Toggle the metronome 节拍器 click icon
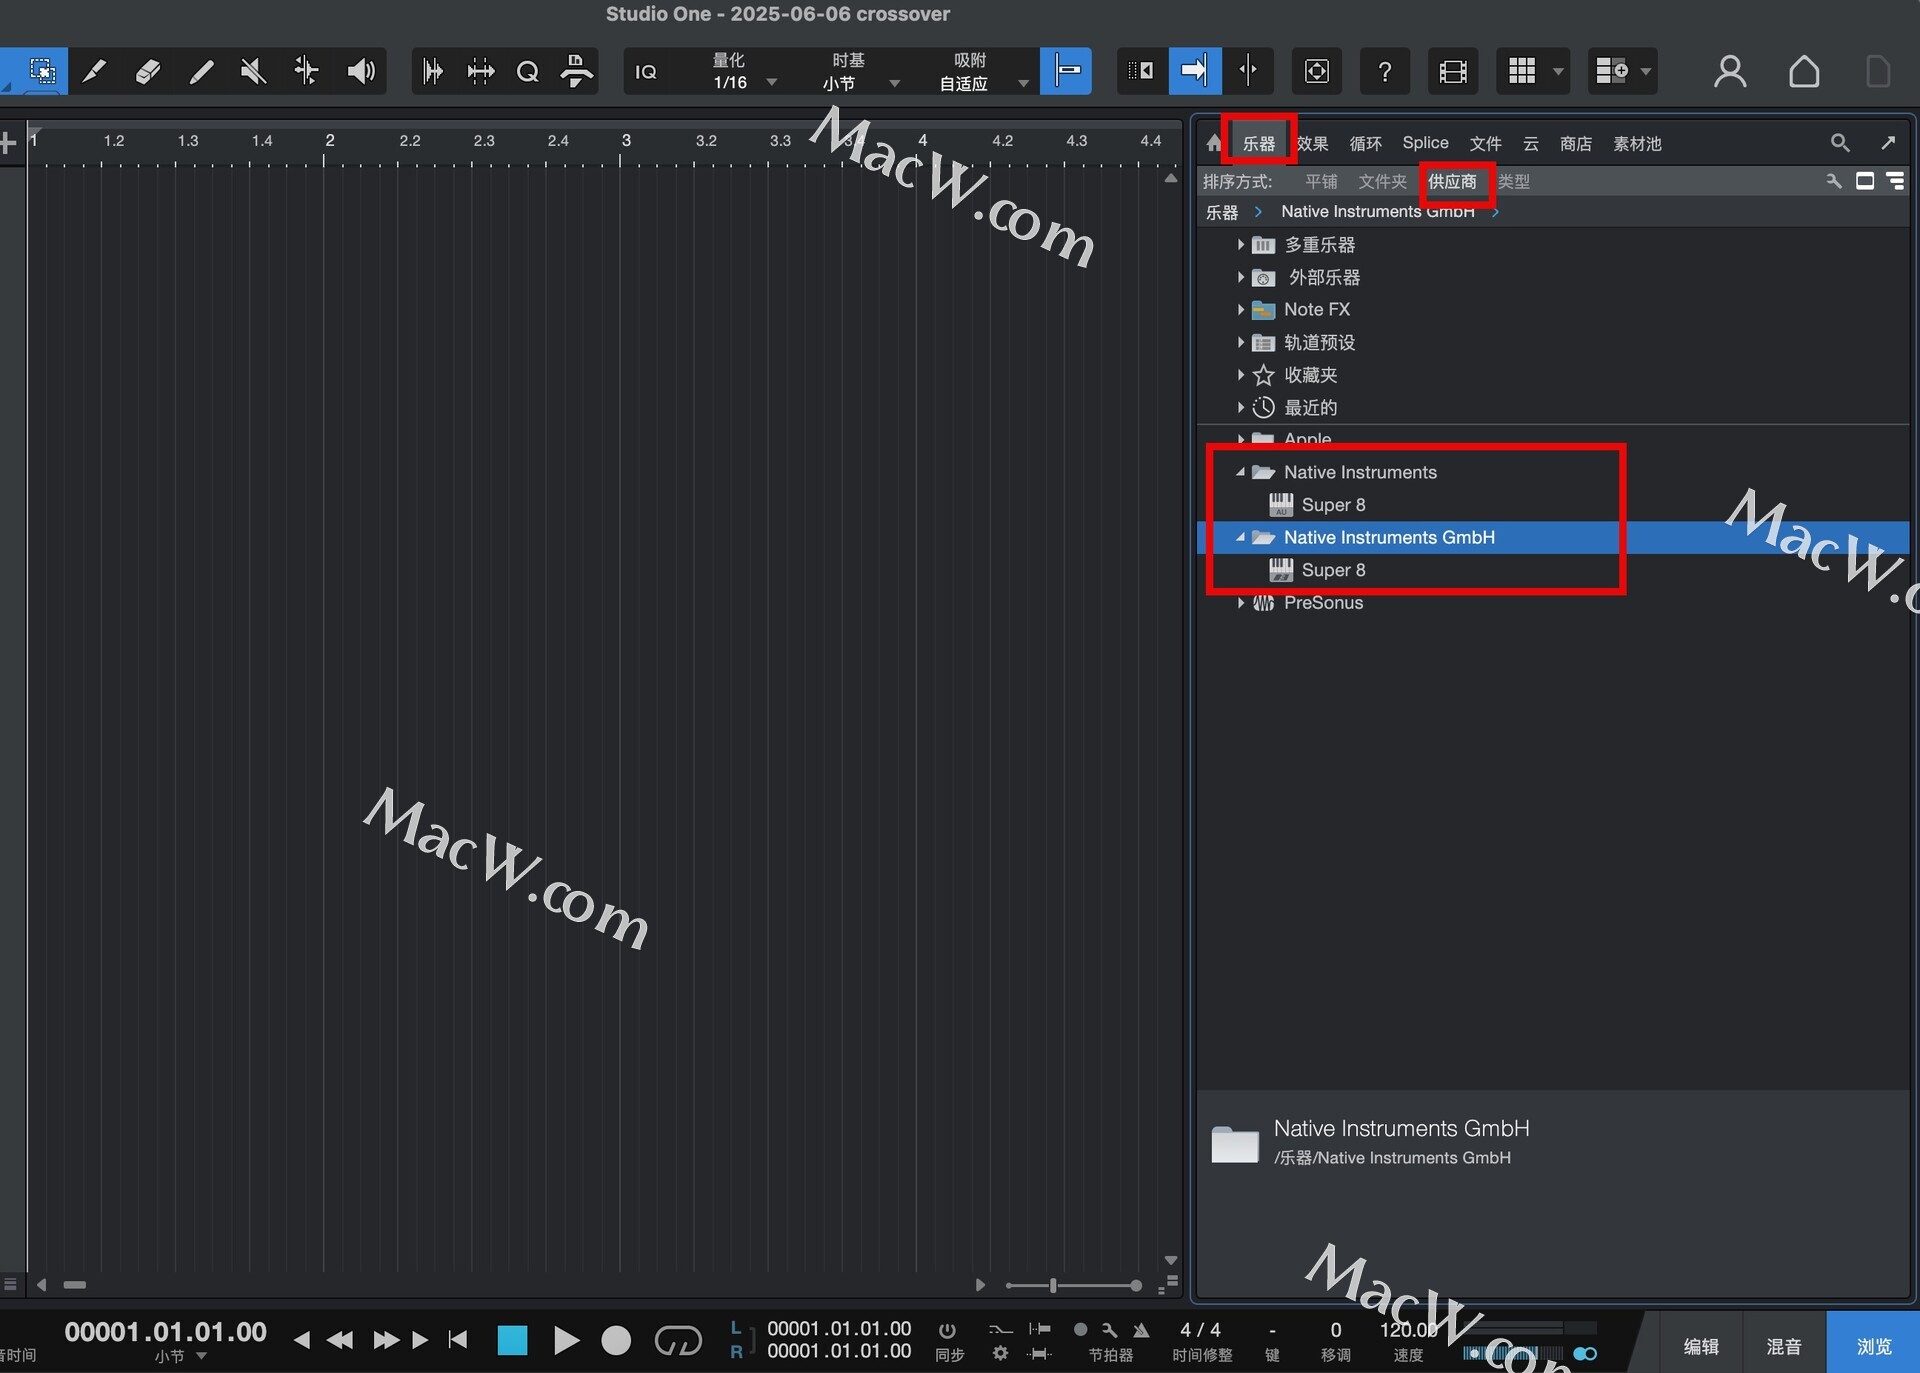1920x1373 pixels. 1141,1330
